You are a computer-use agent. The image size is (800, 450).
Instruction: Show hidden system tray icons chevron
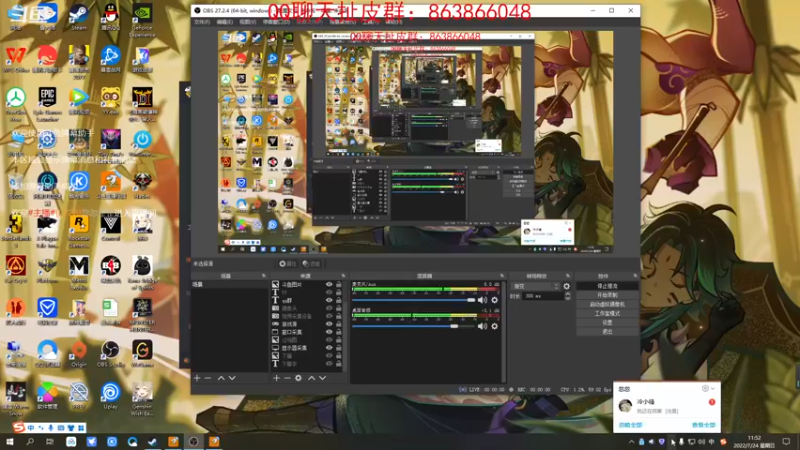[631, 441]
